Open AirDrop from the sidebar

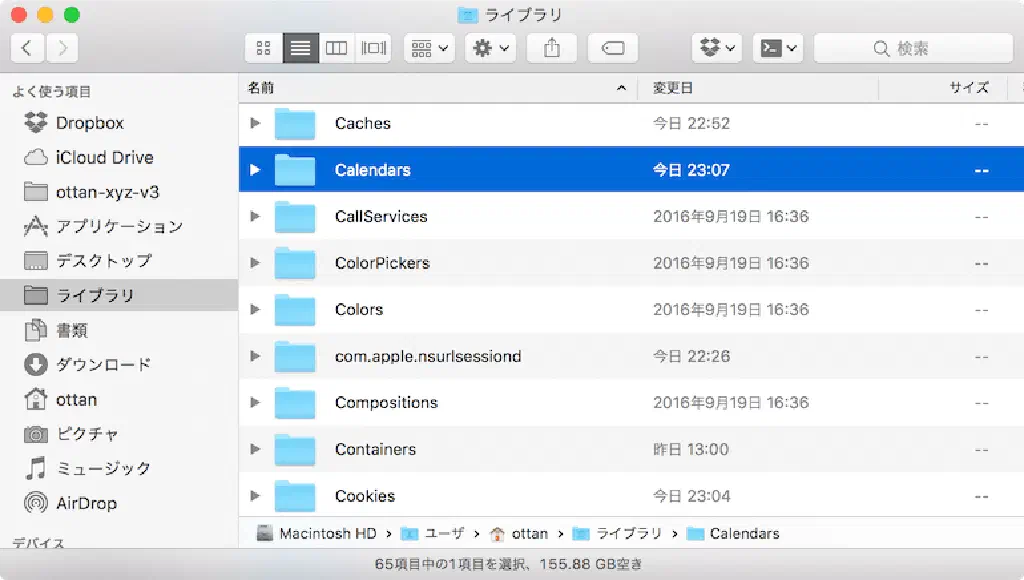[85, 503]
